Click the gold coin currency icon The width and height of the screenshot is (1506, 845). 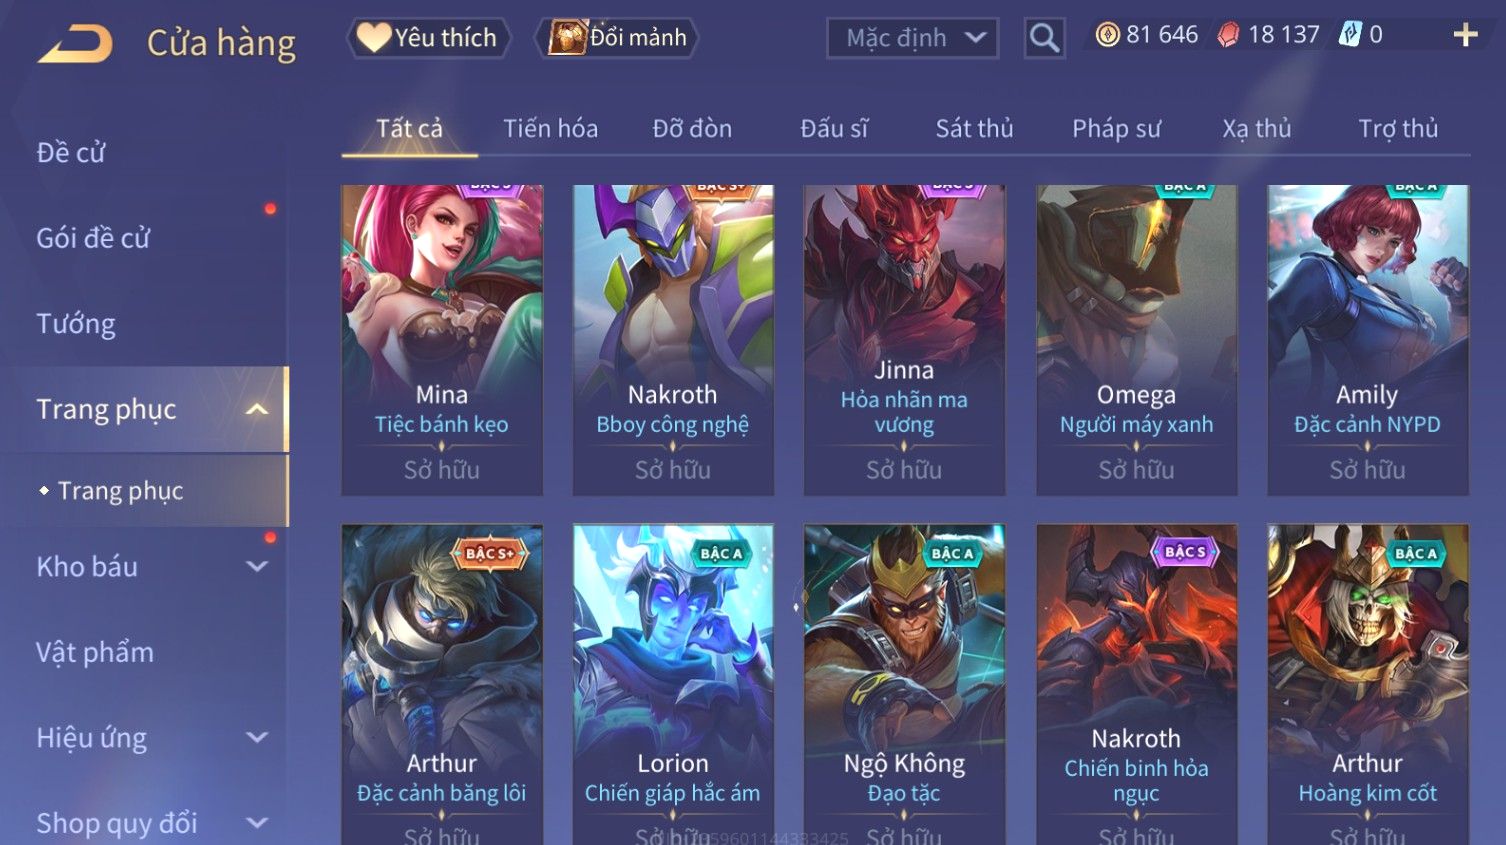[1107, 36]
